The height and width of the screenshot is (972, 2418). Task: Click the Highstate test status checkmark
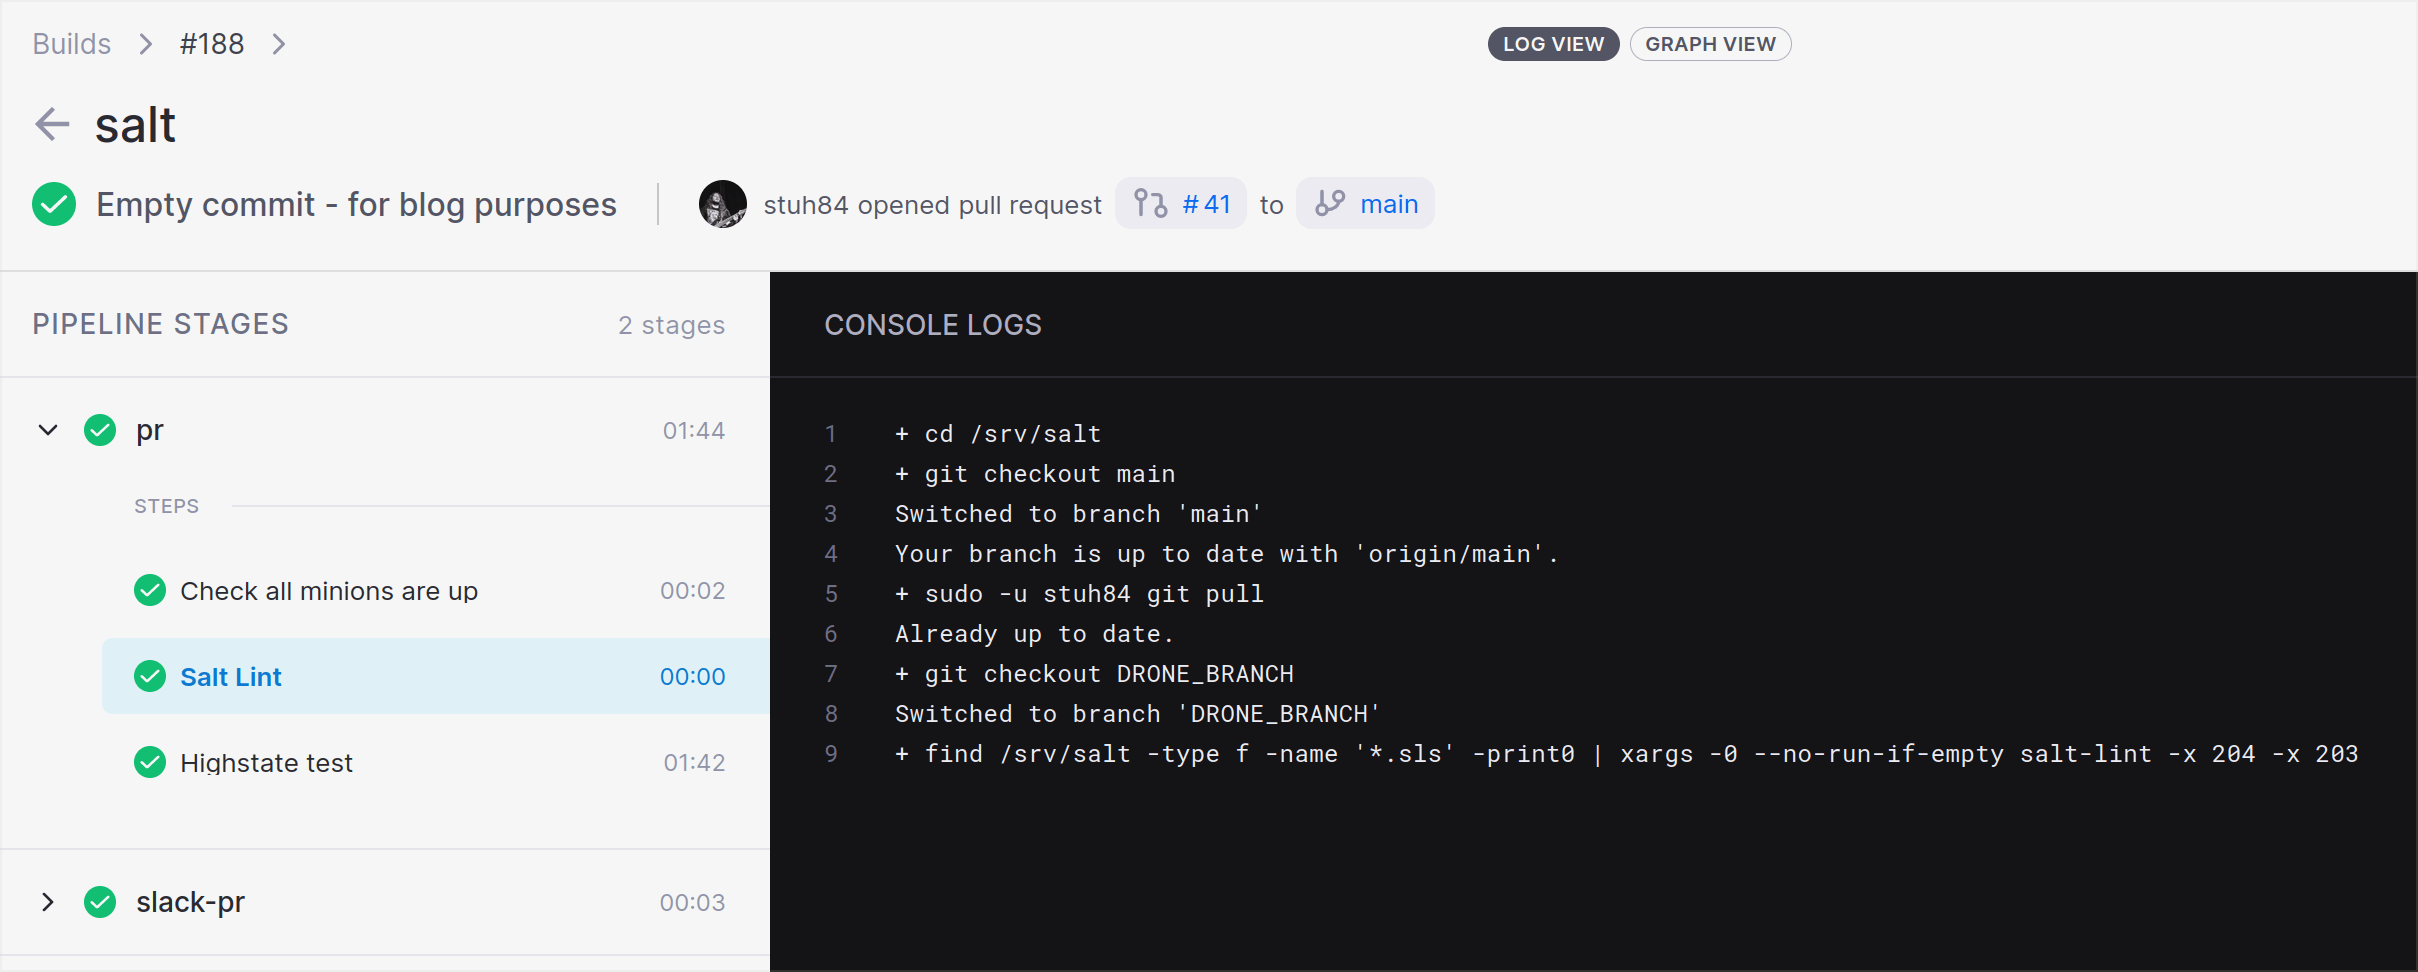150,762
